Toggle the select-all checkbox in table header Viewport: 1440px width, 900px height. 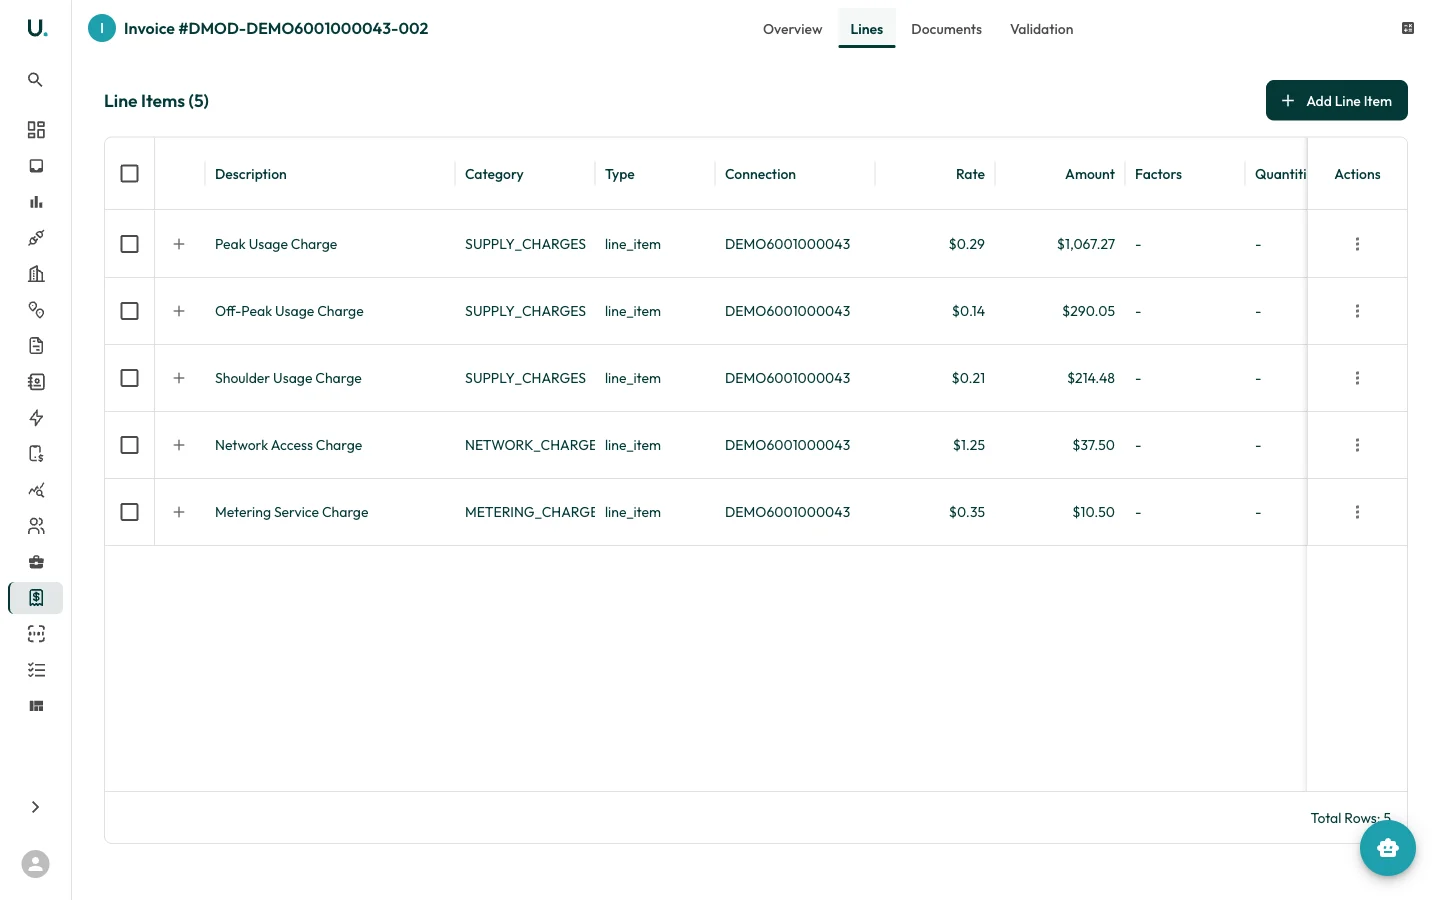click(x=129, y=174)
